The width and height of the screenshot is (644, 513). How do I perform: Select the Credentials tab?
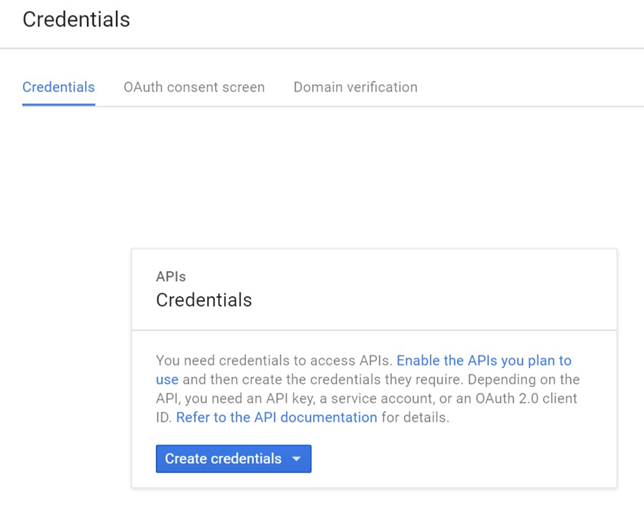click(x=58, y=87)
